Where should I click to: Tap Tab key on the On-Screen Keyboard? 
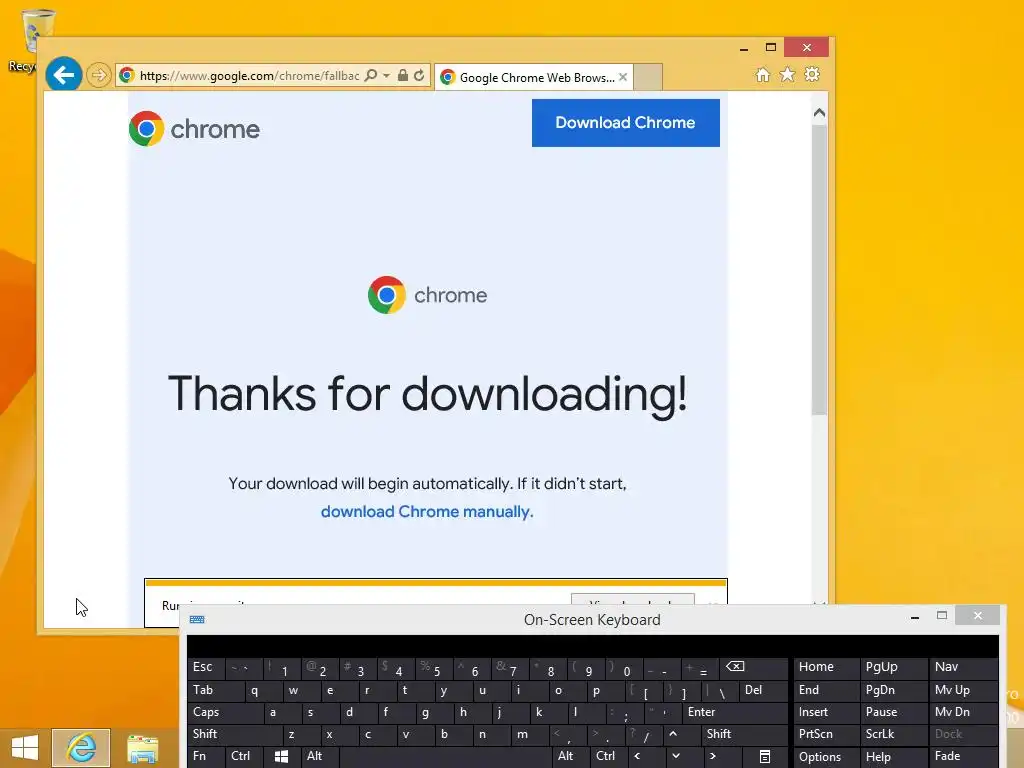click(x=216, y=690)
